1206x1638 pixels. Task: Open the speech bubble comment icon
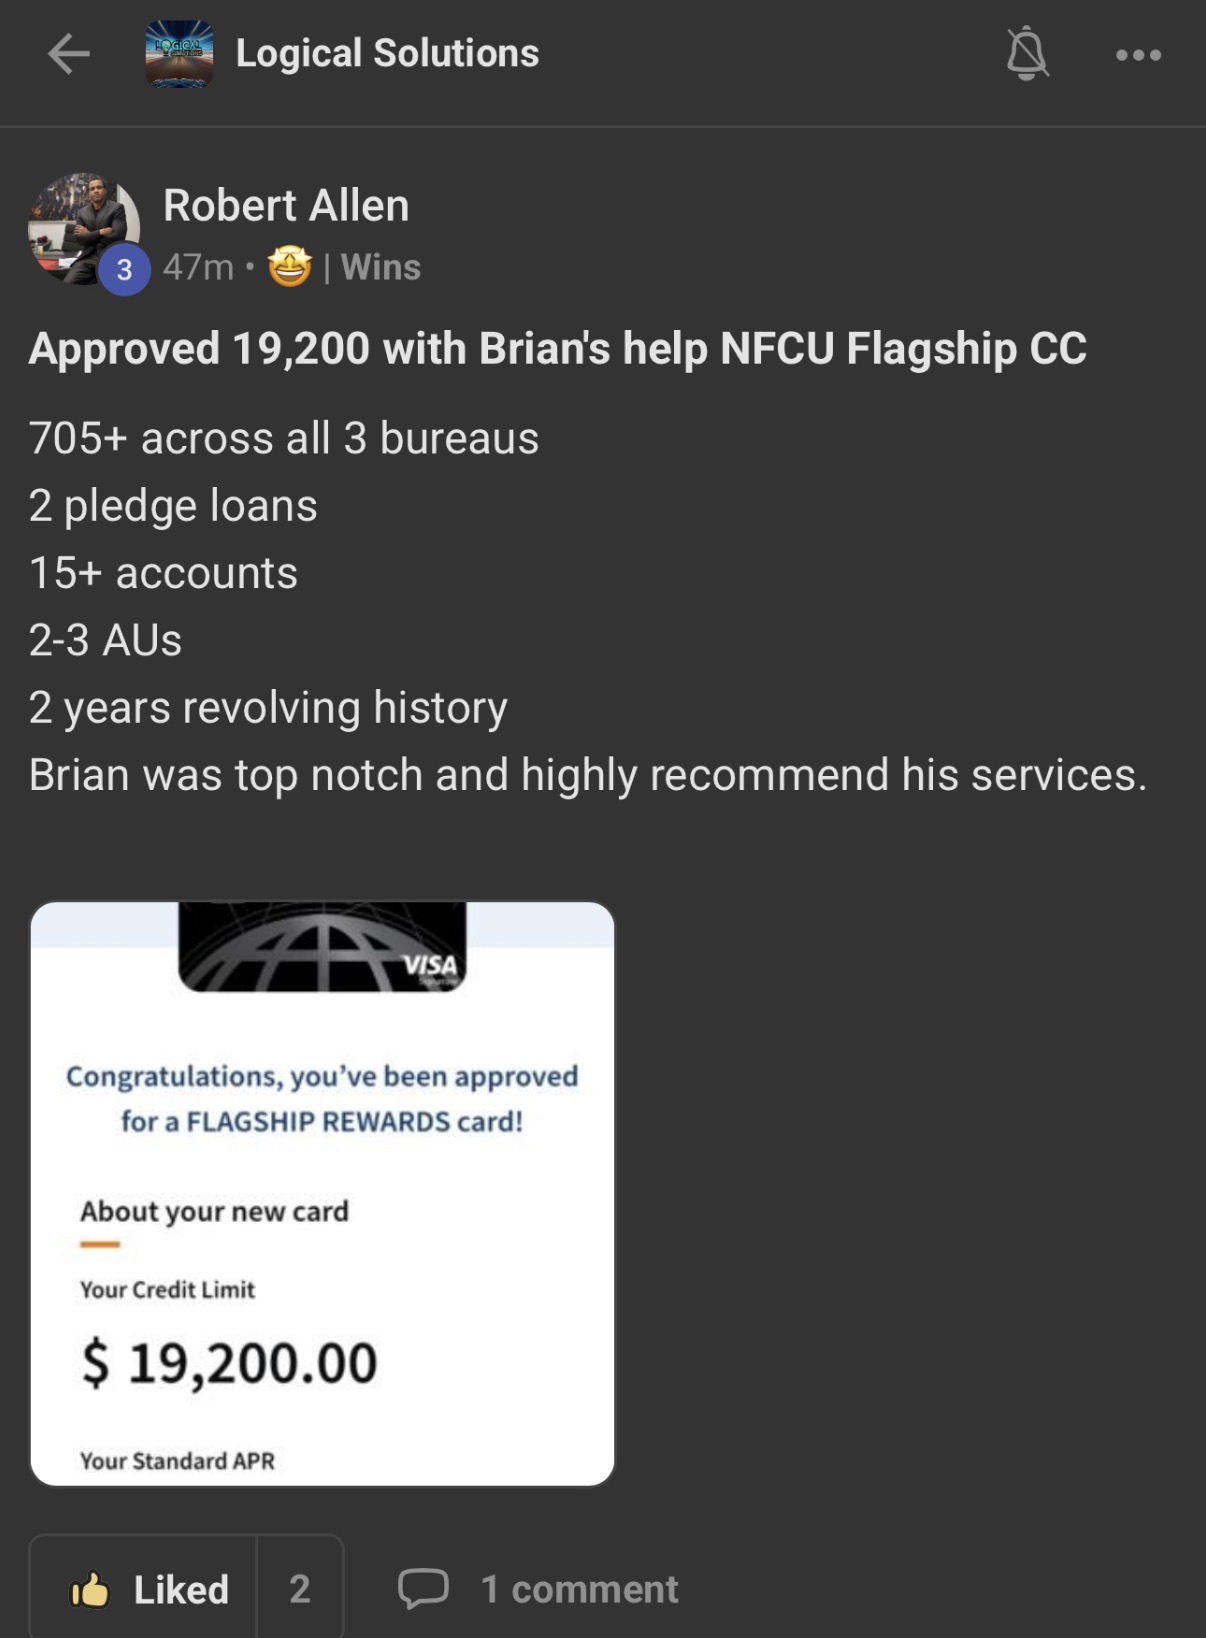(x=423, y=1588)
